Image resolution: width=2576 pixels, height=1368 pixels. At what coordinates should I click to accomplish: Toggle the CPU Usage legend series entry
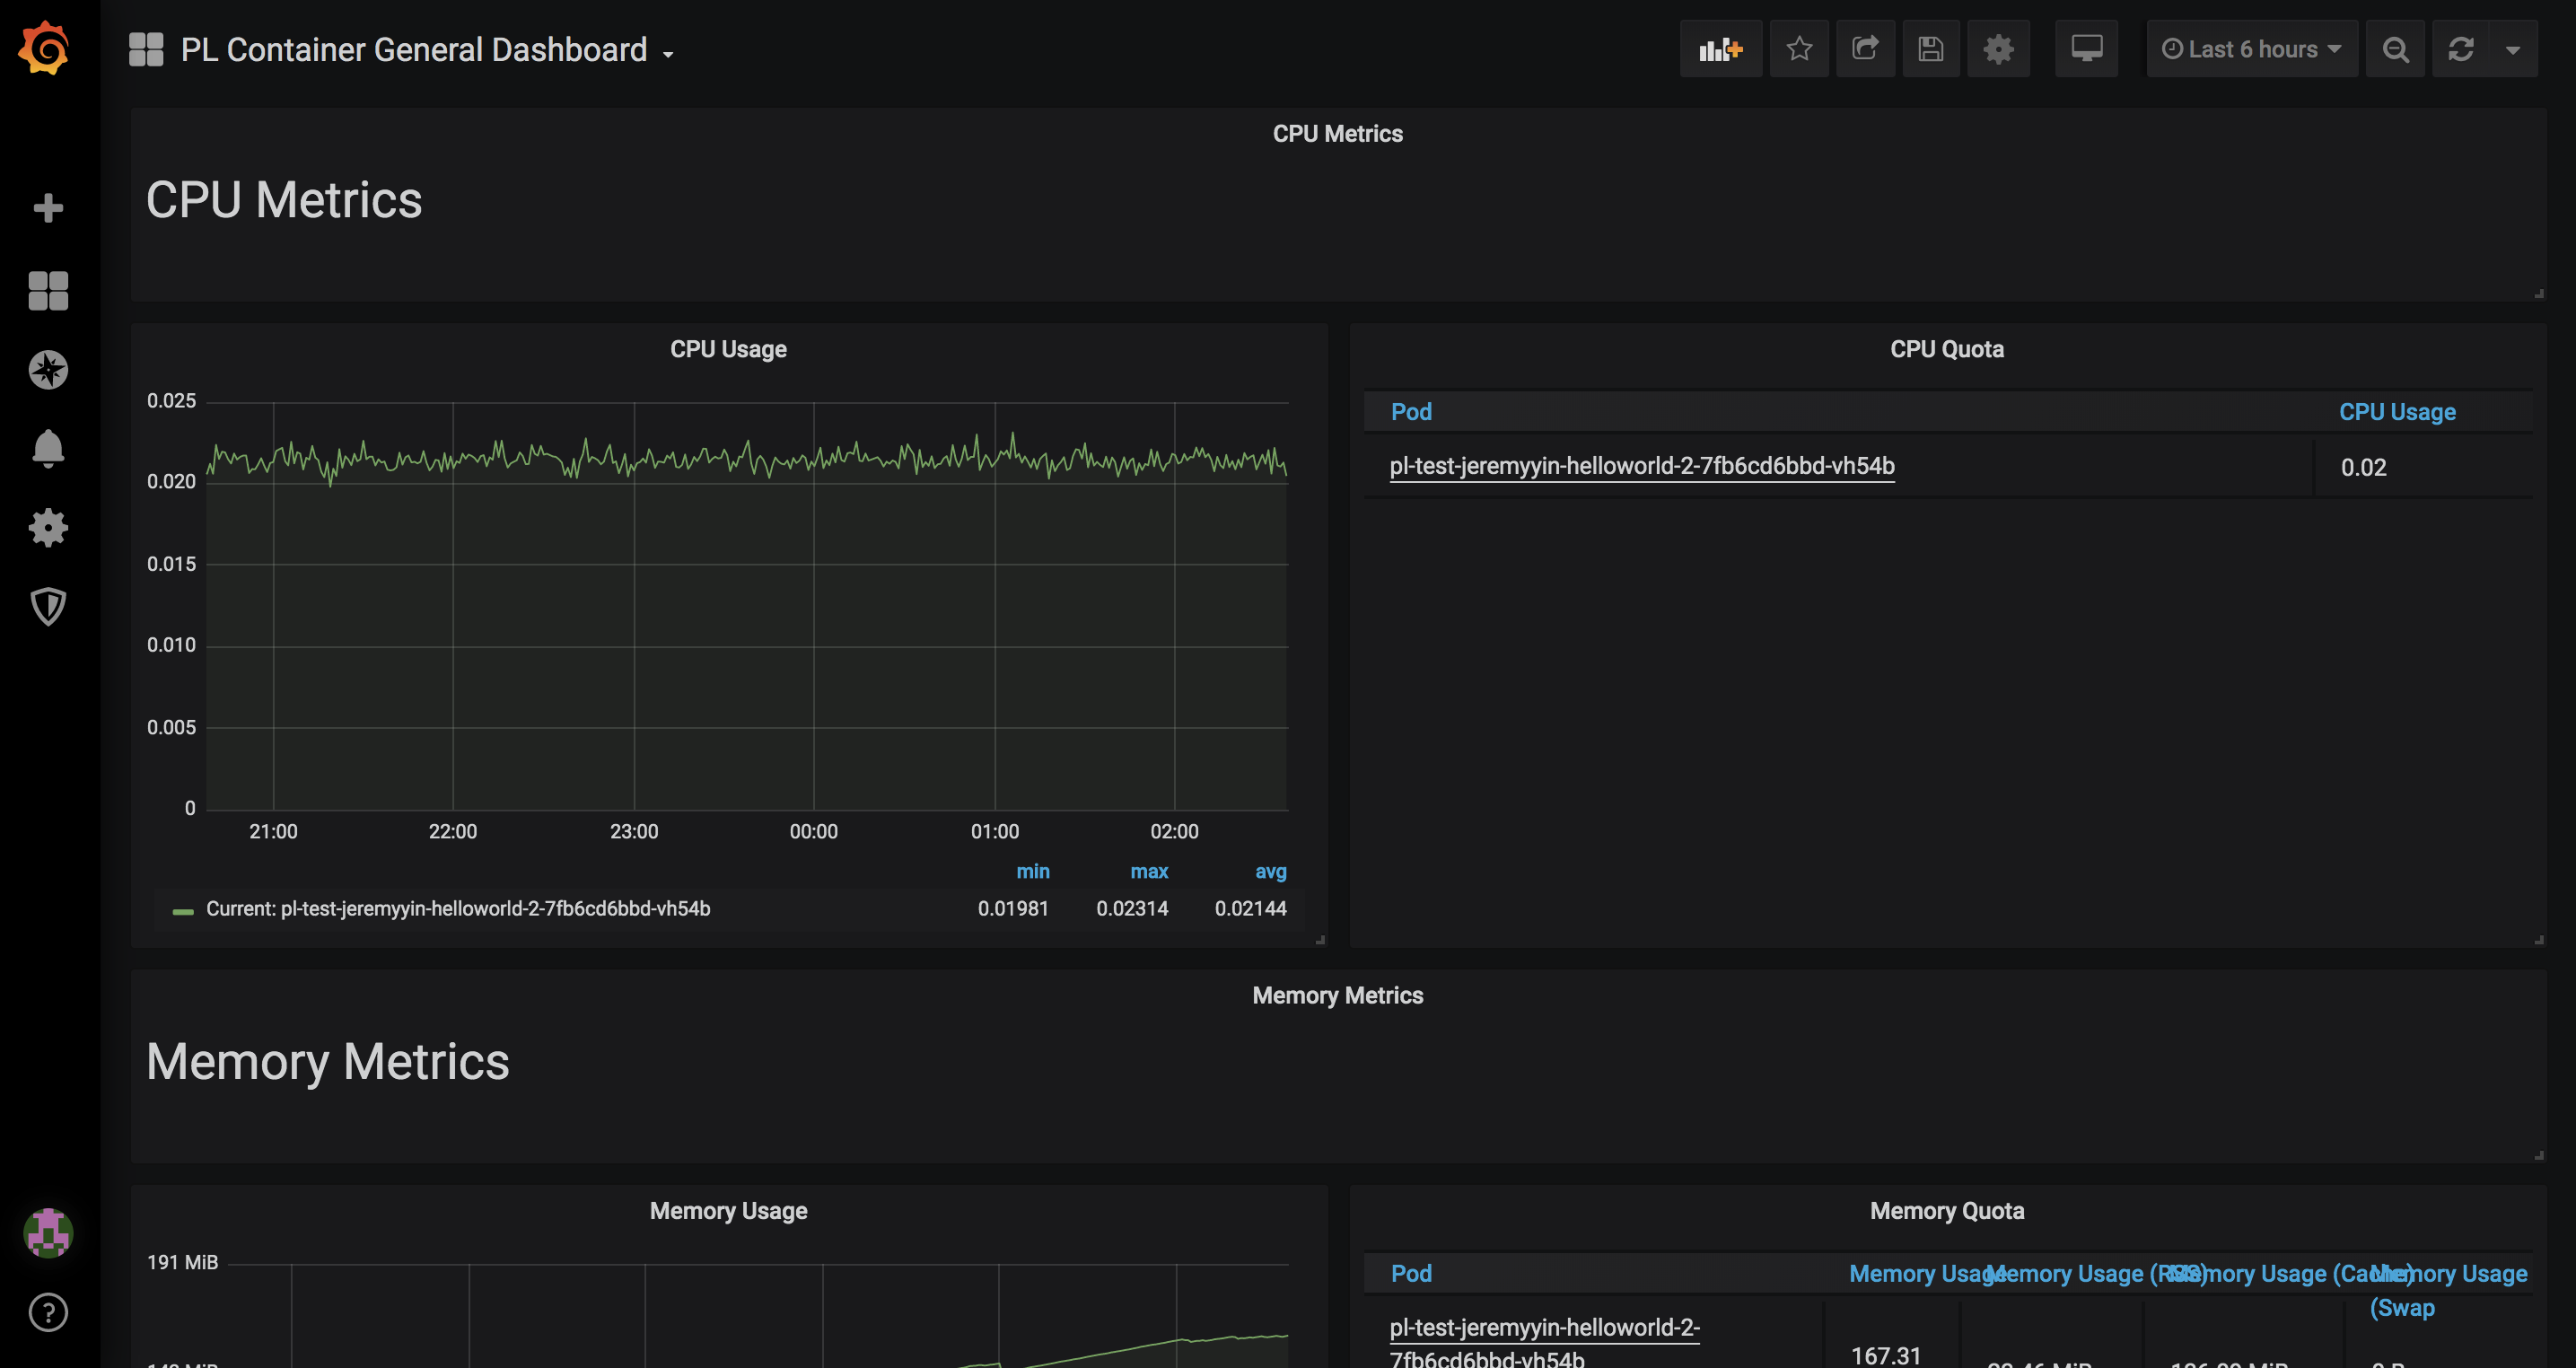click(x=458, y=909)
